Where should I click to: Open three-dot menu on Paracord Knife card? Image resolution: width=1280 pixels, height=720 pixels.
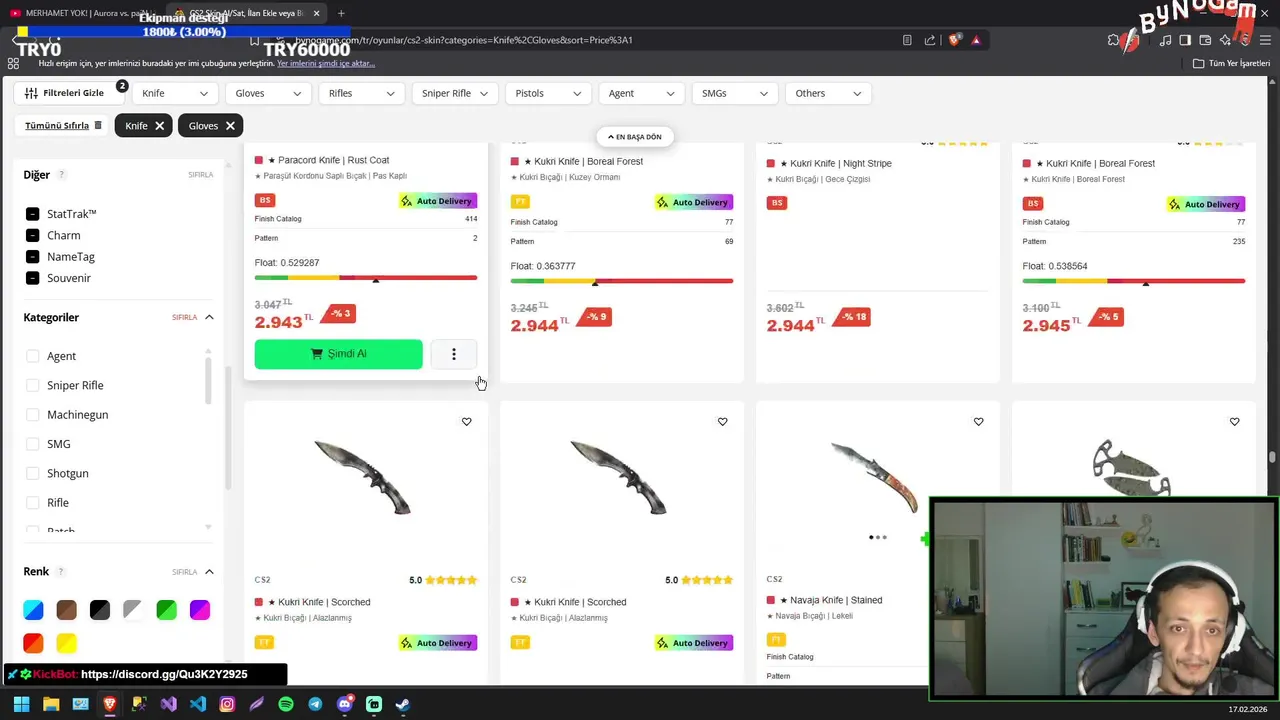click(454, 354)
